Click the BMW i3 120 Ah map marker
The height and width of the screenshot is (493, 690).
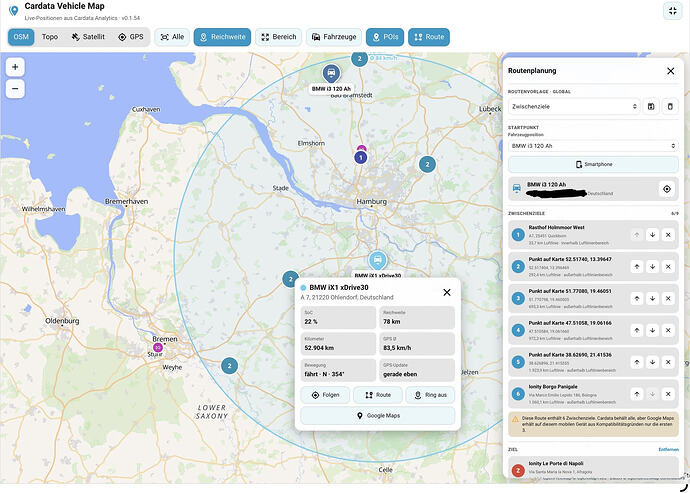pos(331,74)
